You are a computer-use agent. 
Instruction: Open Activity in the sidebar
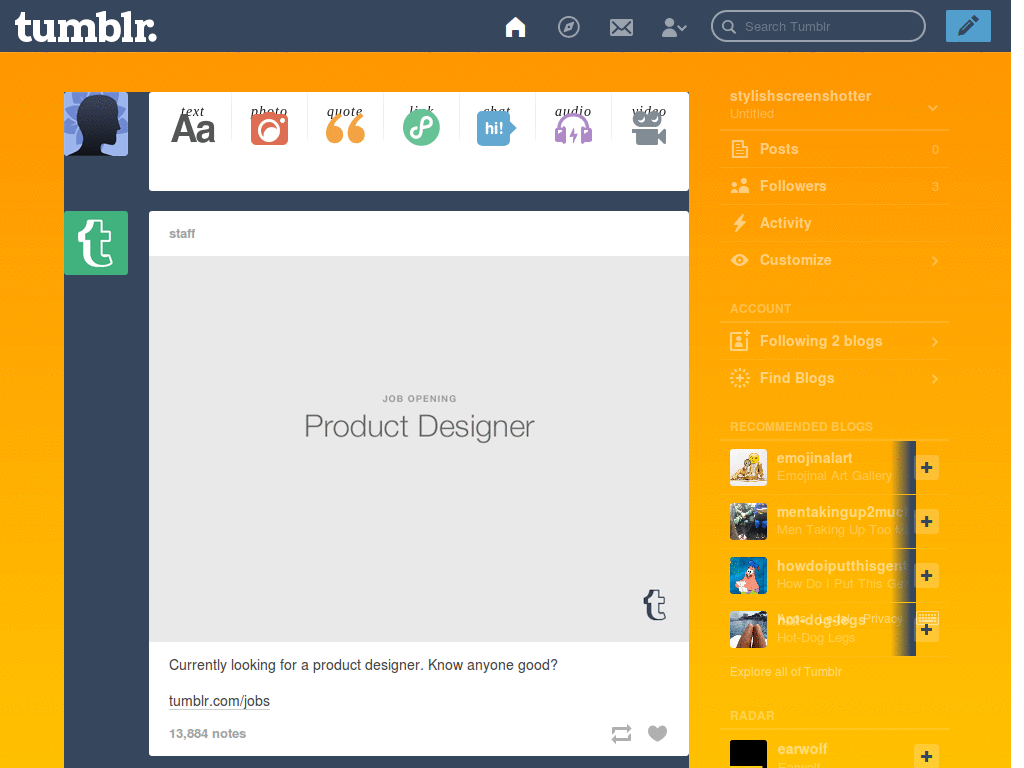pyautogui.click(x=835, y=223)
